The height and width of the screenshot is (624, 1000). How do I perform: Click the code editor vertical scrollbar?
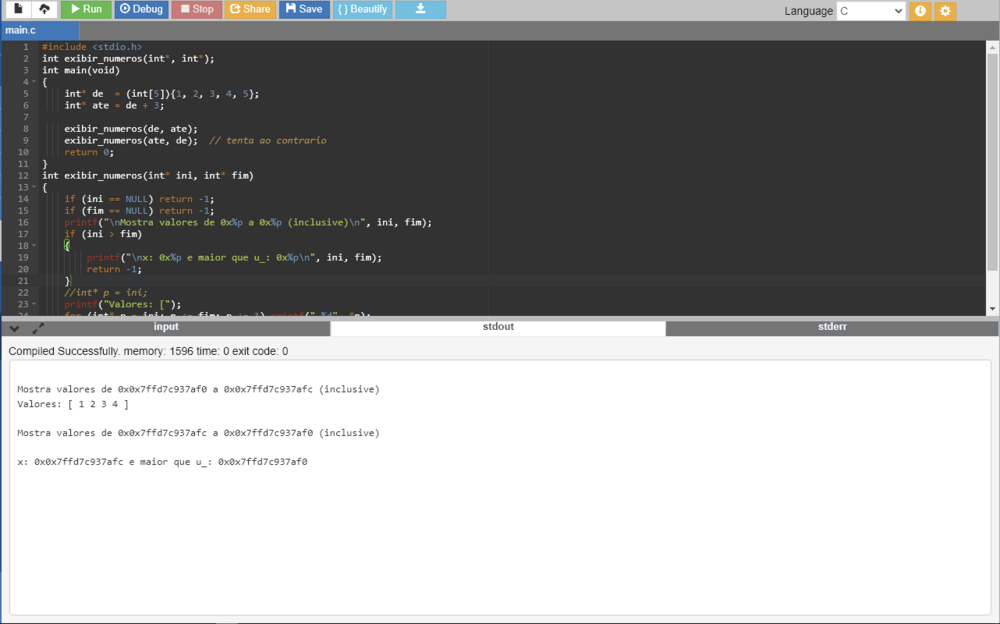(x=992, y=160)
